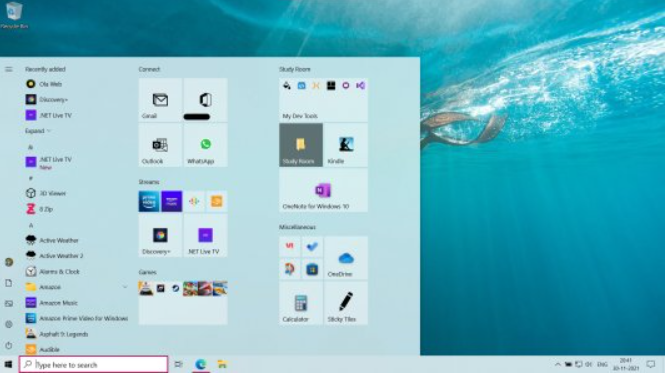The height and width of the screenshot is (374, 665).
Task: Click the Microsoft Edge taskbar icon
Action: [x=200, y=364]
